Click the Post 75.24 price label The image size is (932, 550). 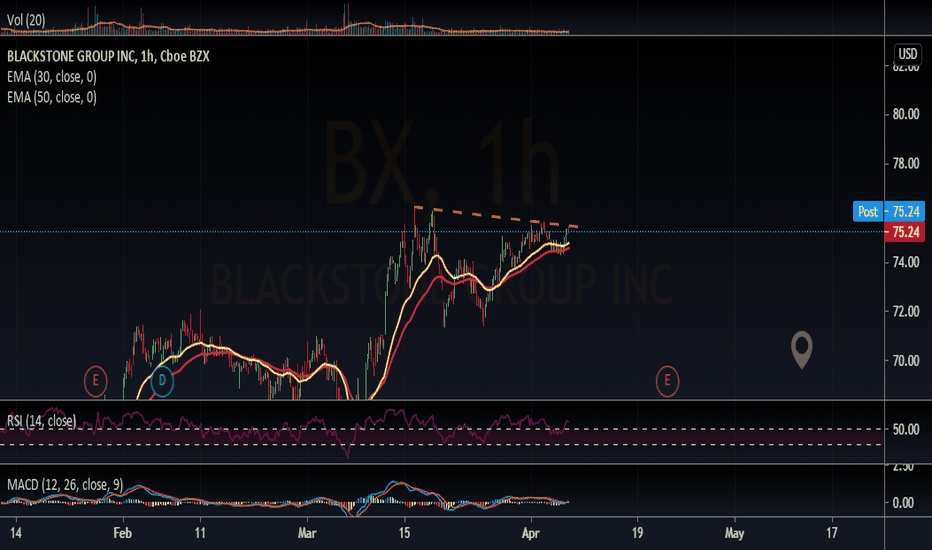point(889,212)
